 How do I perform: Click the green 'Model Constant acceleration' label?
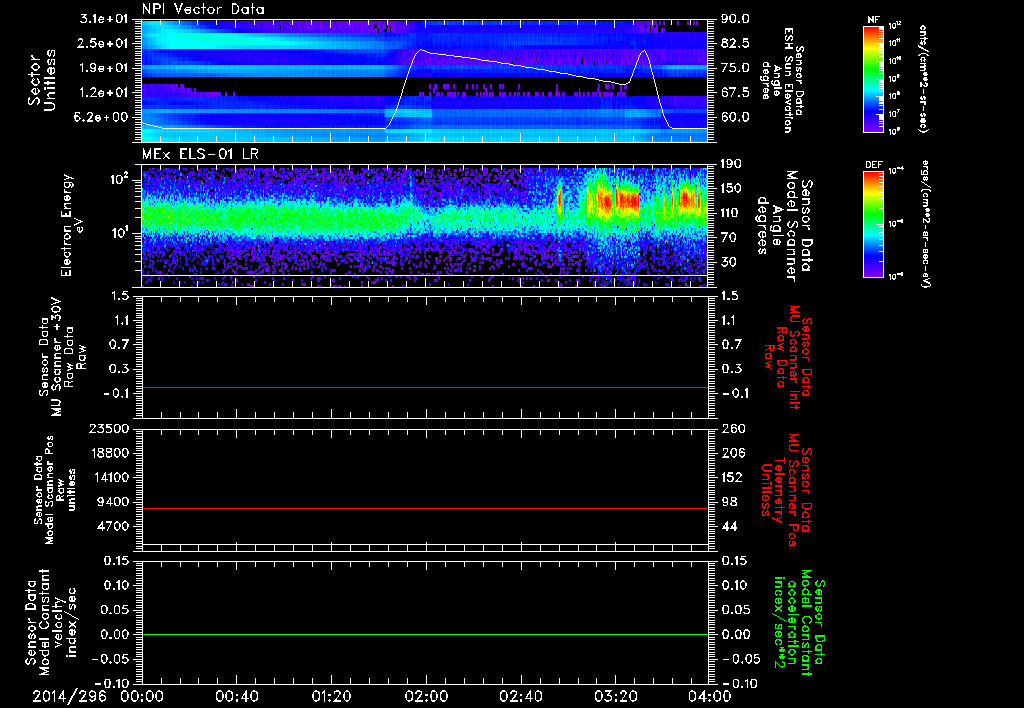799,622
